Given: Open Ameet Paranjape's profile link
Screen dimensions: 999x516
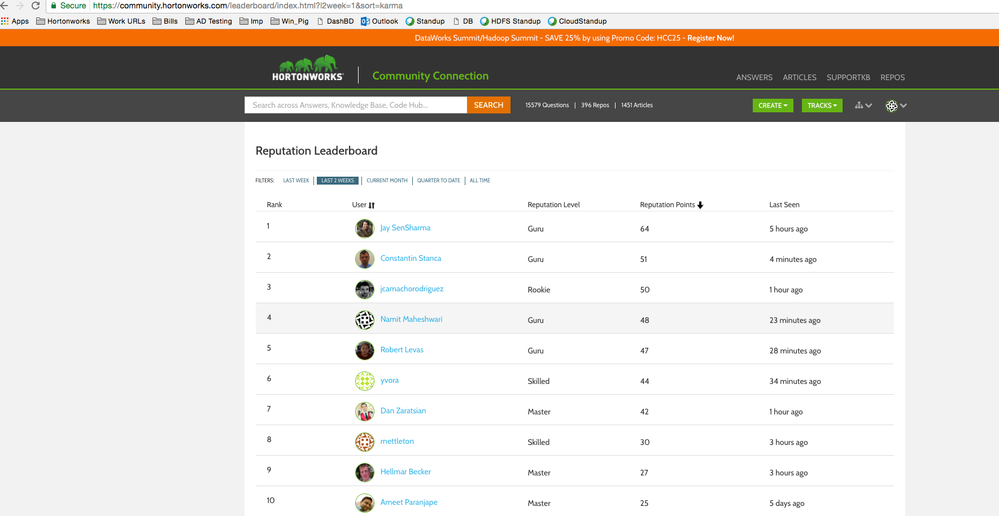Looking at the screenshot, I should (409, 503).
